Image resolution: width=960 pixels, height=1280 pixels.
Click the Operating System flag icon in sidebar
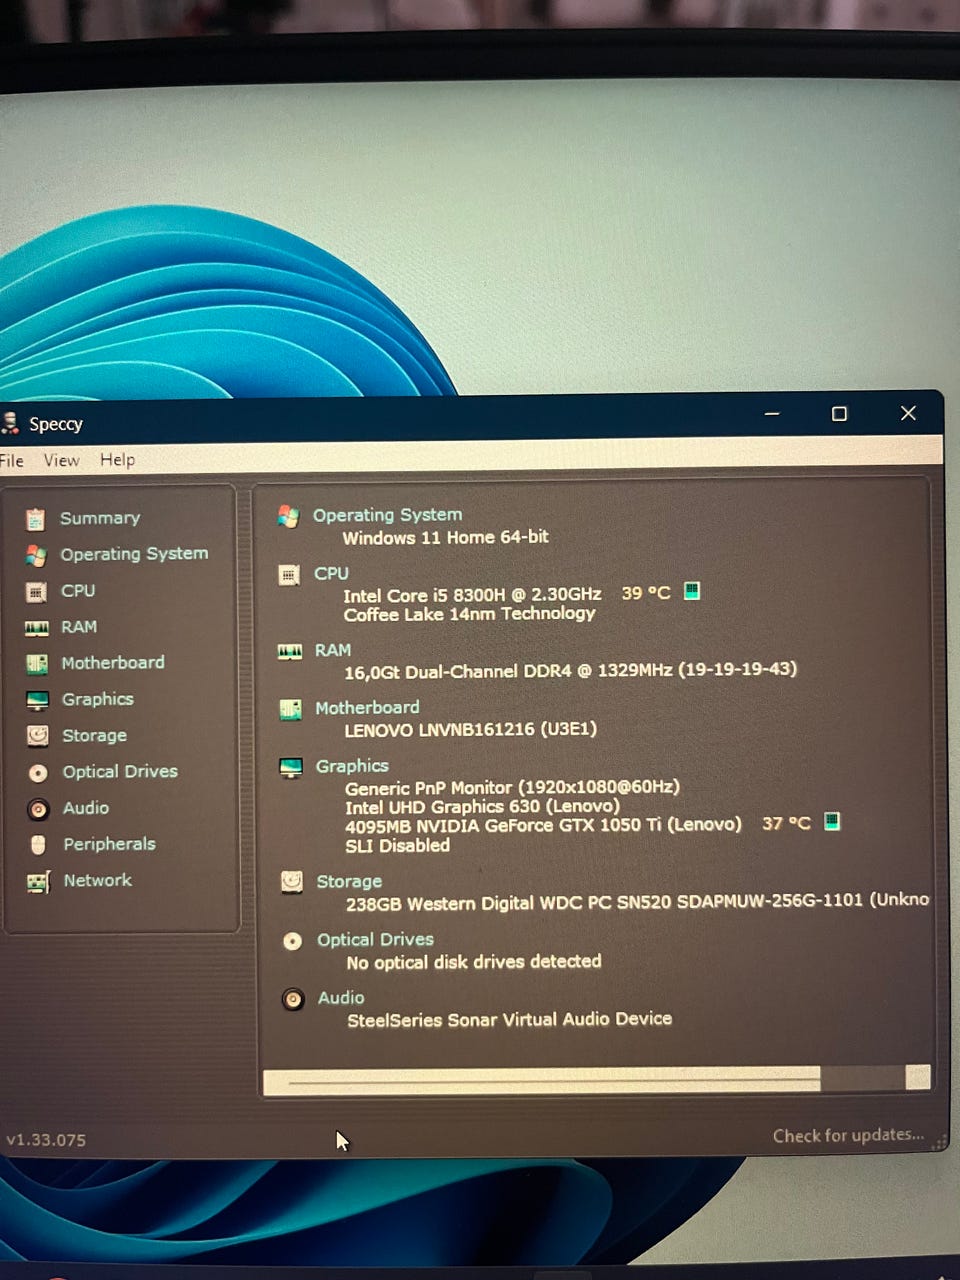click(36, 555)
